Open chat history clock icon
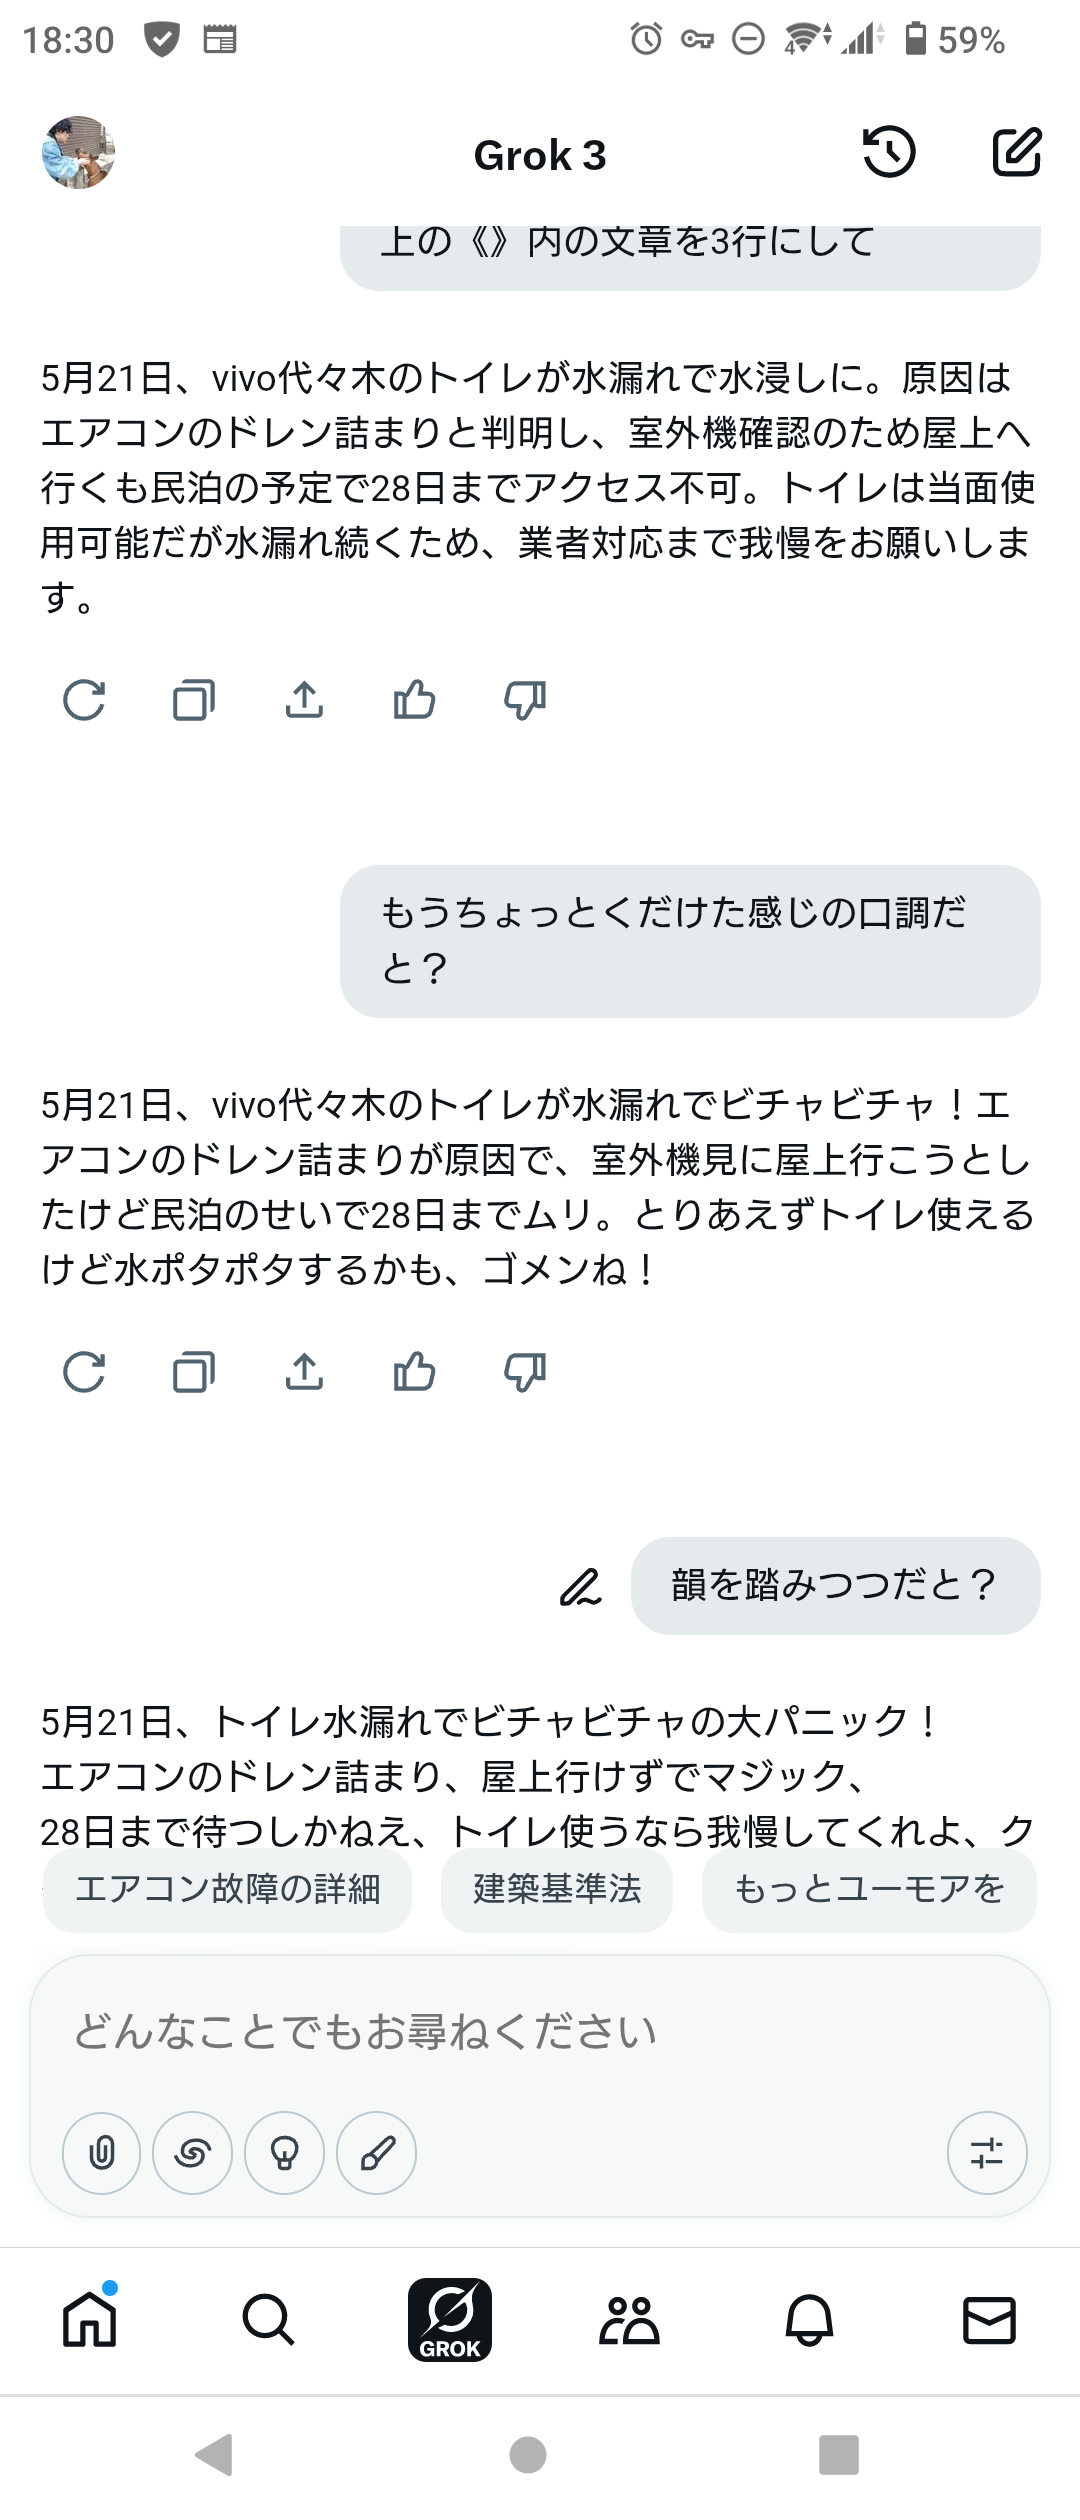 (888, 153)
